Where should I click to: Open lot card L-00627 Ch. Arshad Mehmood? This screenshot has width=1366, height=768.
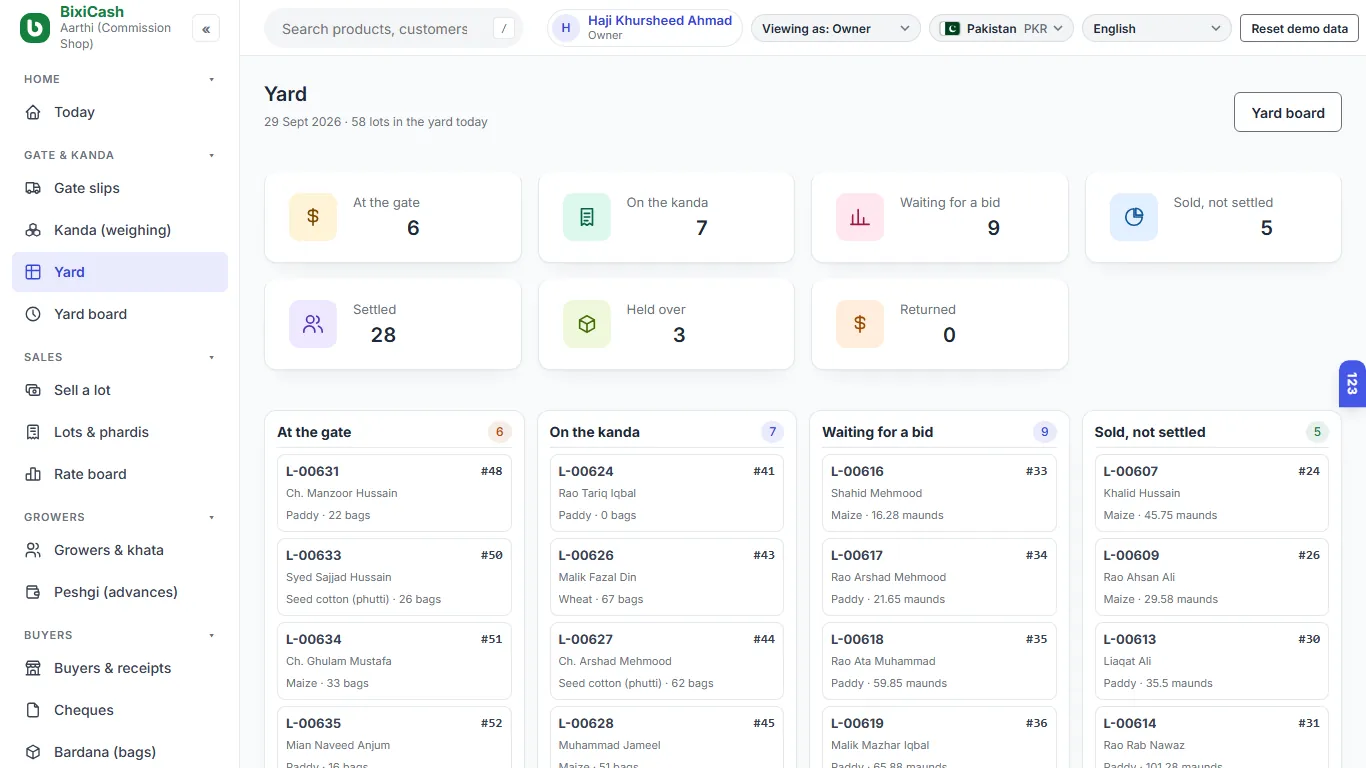click(667, 661)
